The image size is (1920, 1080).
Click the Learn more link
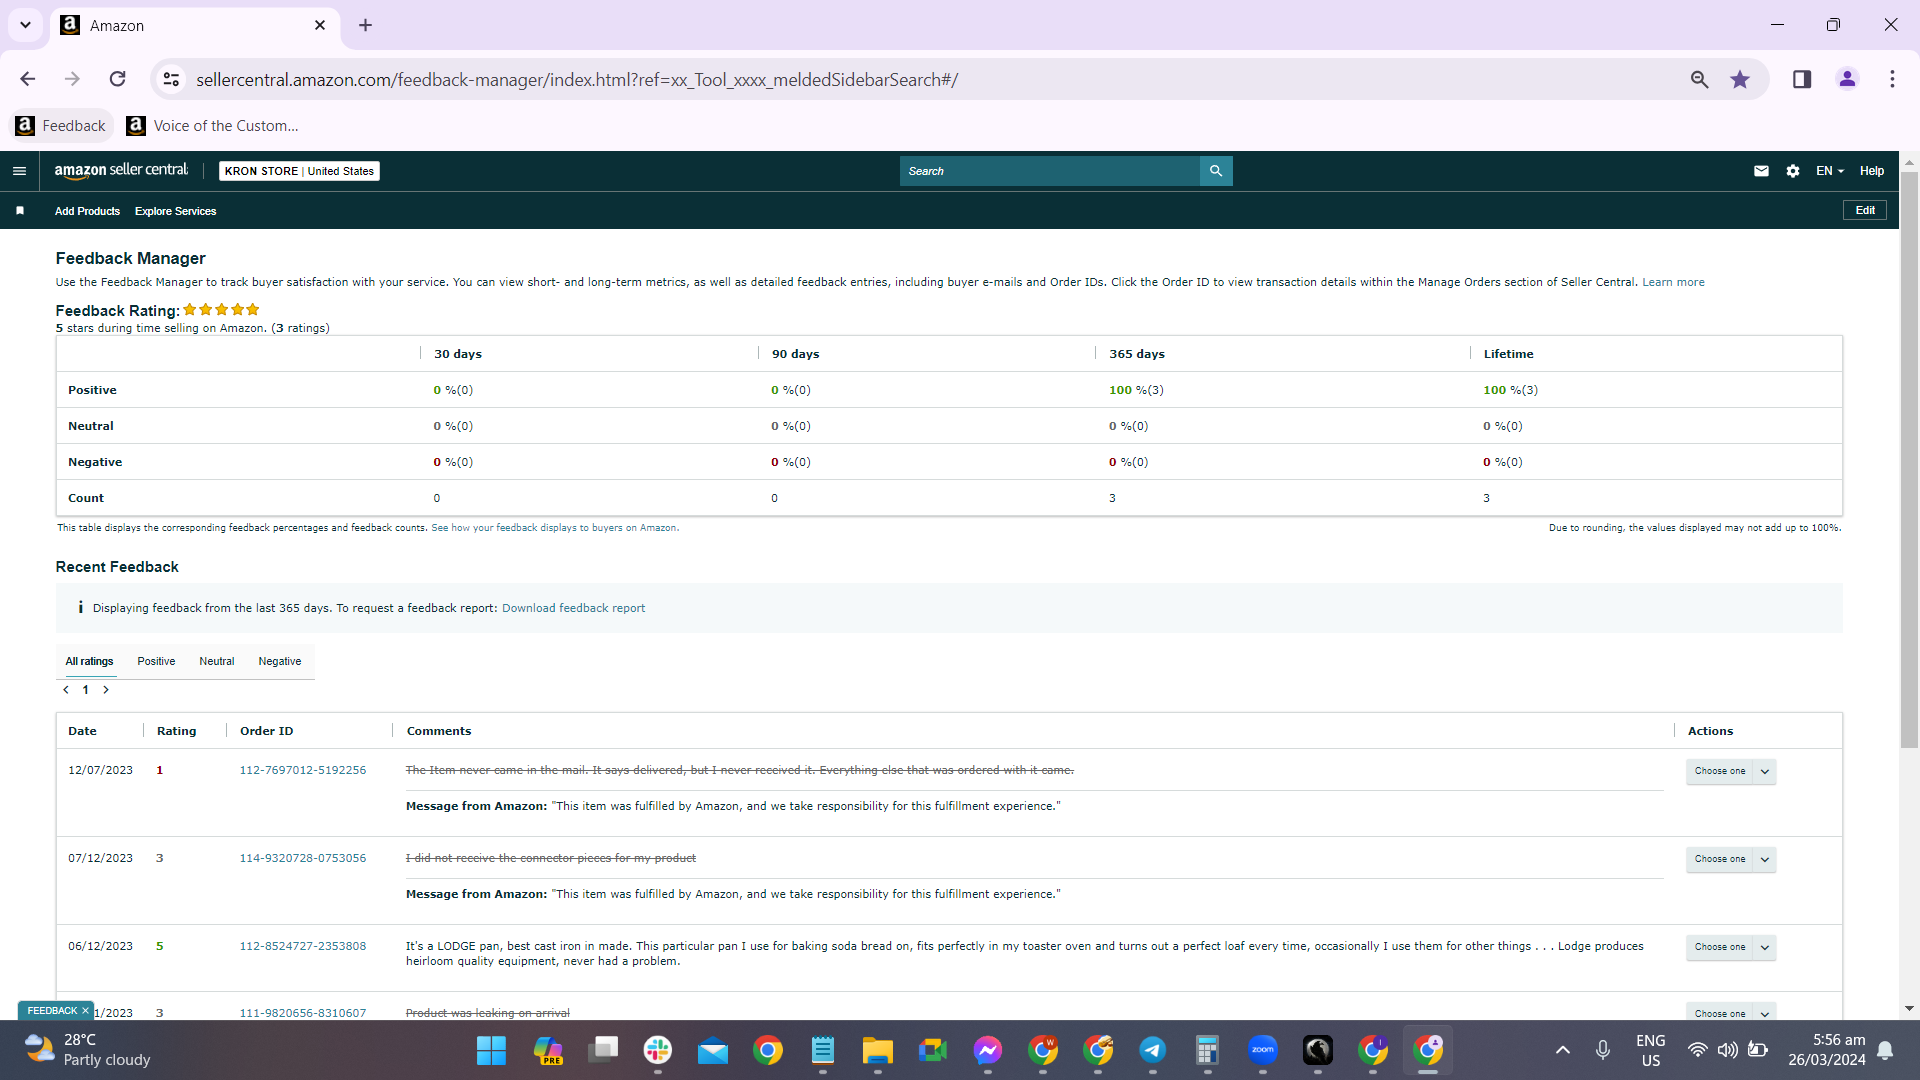coord(1673,283)
